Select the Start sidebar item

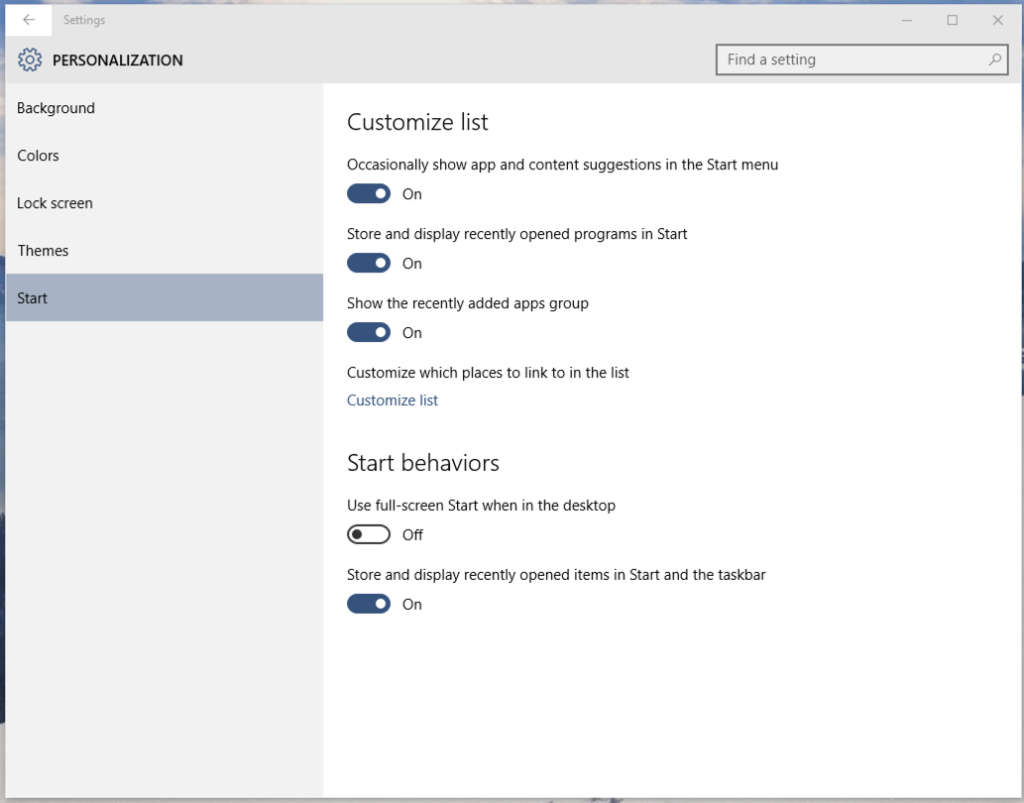[32, 298]
